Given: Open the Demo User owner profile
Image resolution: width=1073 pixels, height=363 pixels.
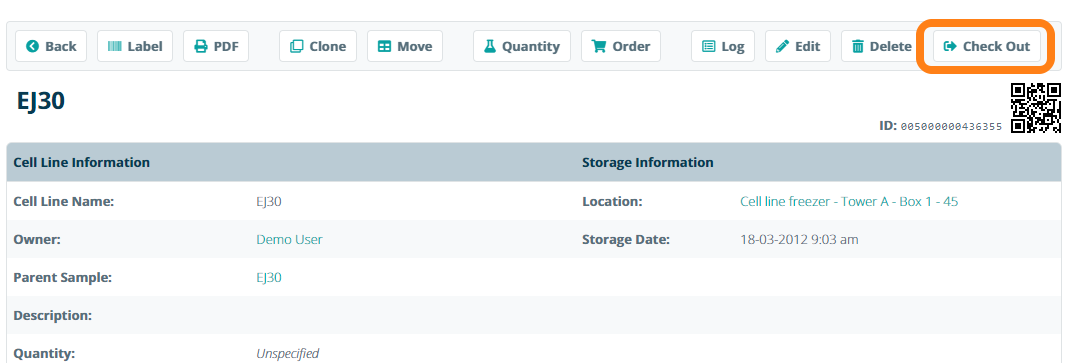Looking at the screenshot, I should coord(289,240).
